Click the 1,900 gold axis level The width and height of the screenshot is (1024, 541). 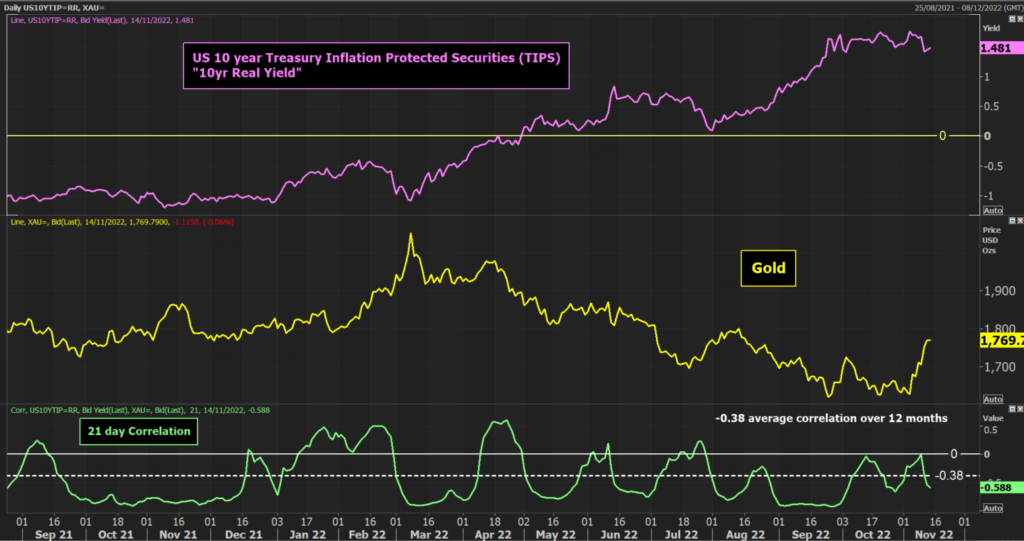(1000, 291)
